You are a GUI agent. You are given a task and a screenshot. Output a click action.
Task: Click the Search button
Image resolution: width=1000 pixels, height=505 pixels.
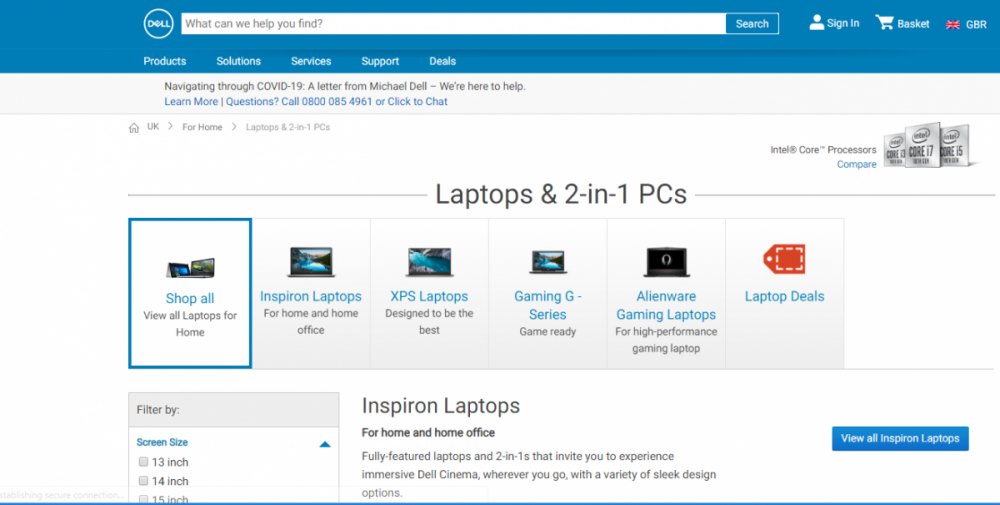752,24
